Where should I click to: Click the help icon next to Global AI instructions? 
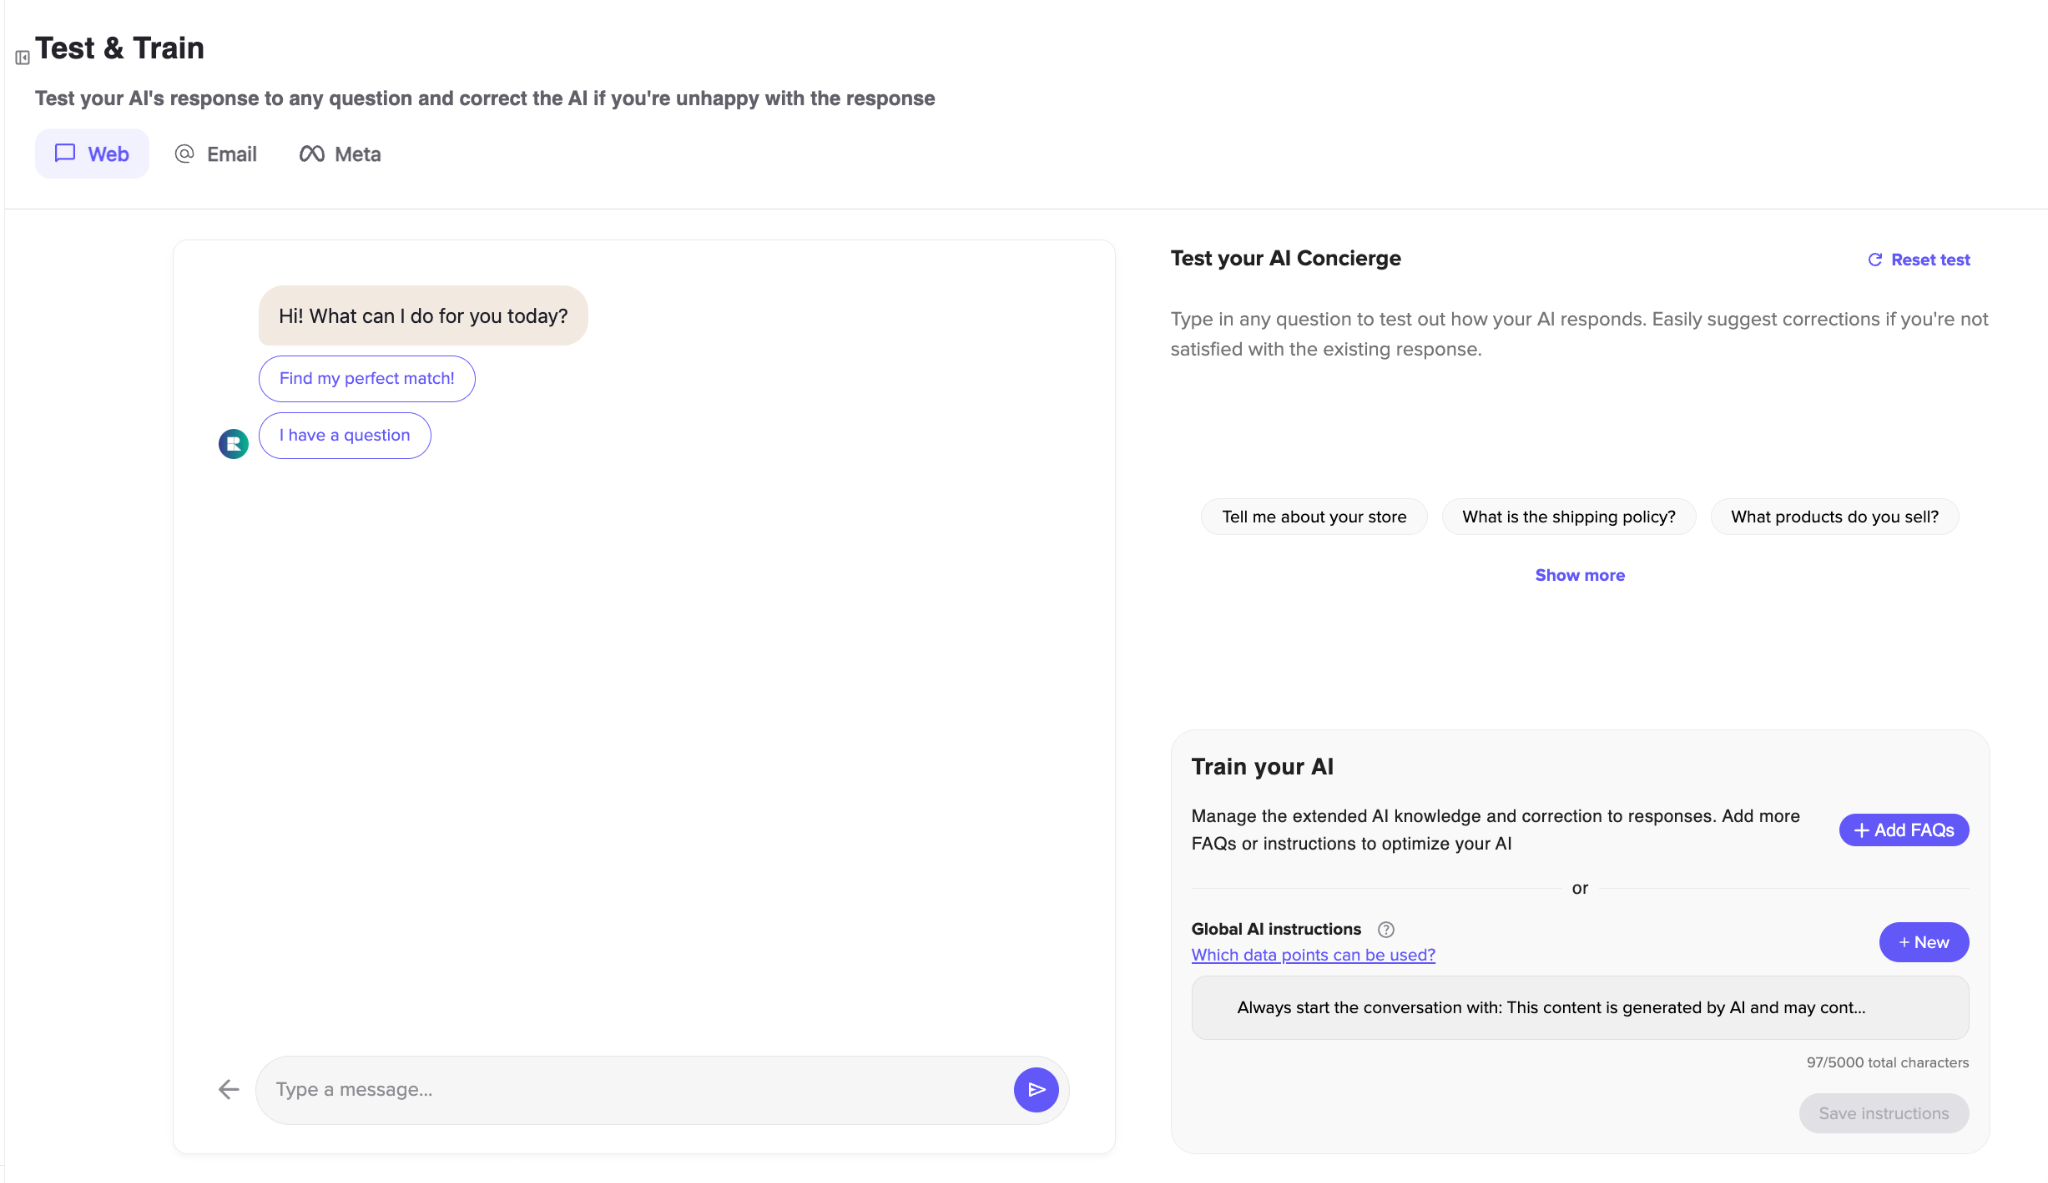1386,929
